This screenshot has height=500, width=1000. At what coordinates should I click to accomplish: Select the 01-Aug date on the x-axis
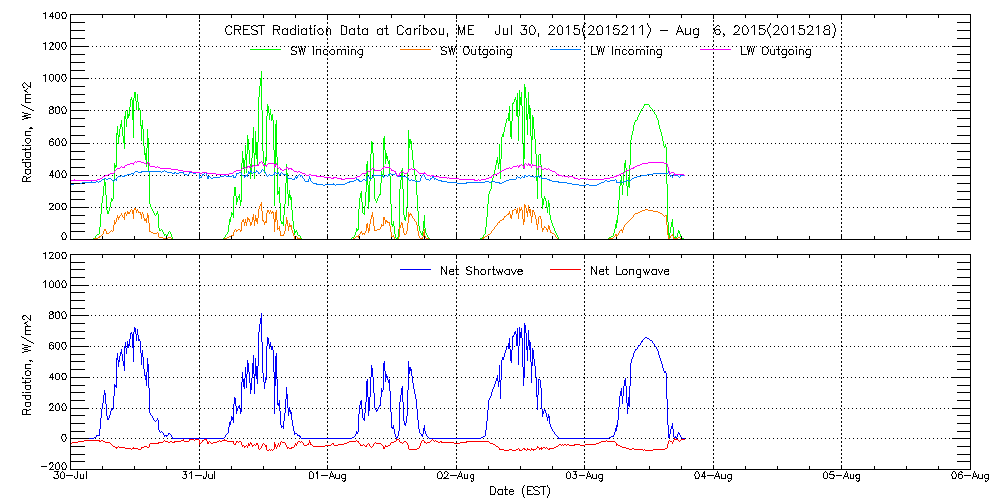pos(328,477)
